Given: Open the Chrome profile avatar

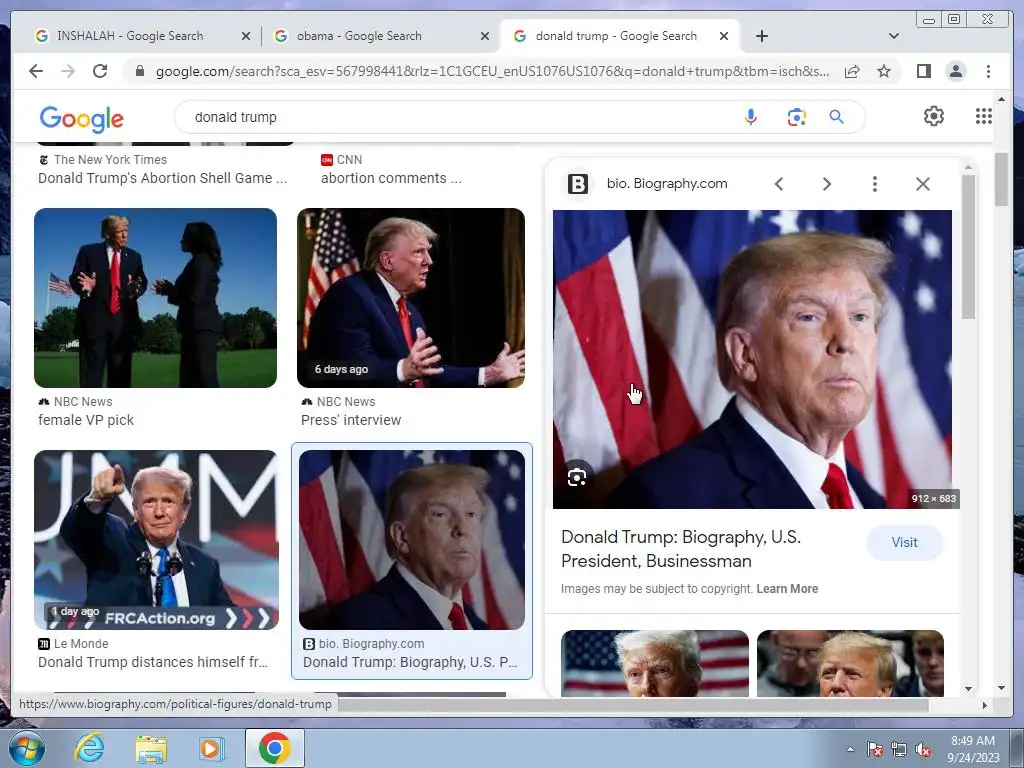Looking at the screenshot, I should [x=955, y=71].
